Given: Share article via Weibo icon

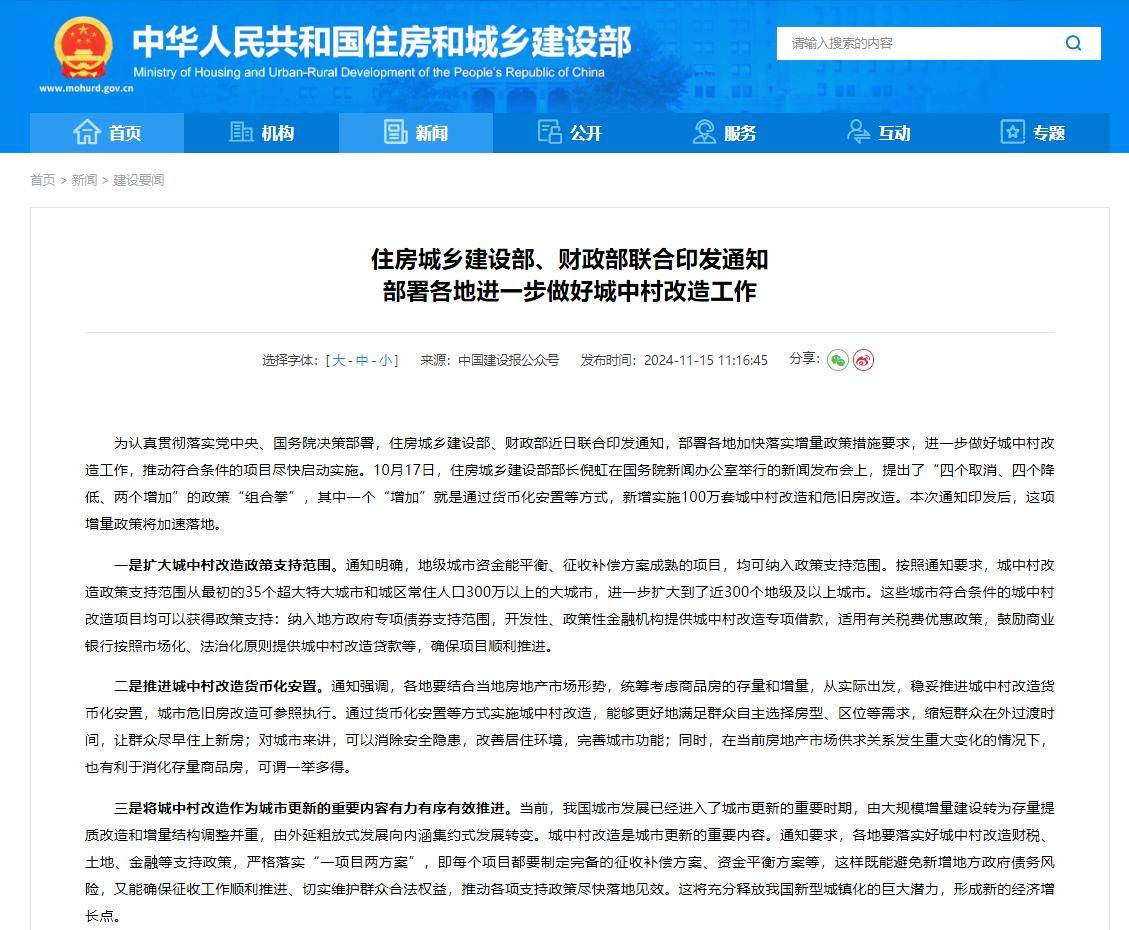Looking at the screenshot, I should [x=863, y=360].
